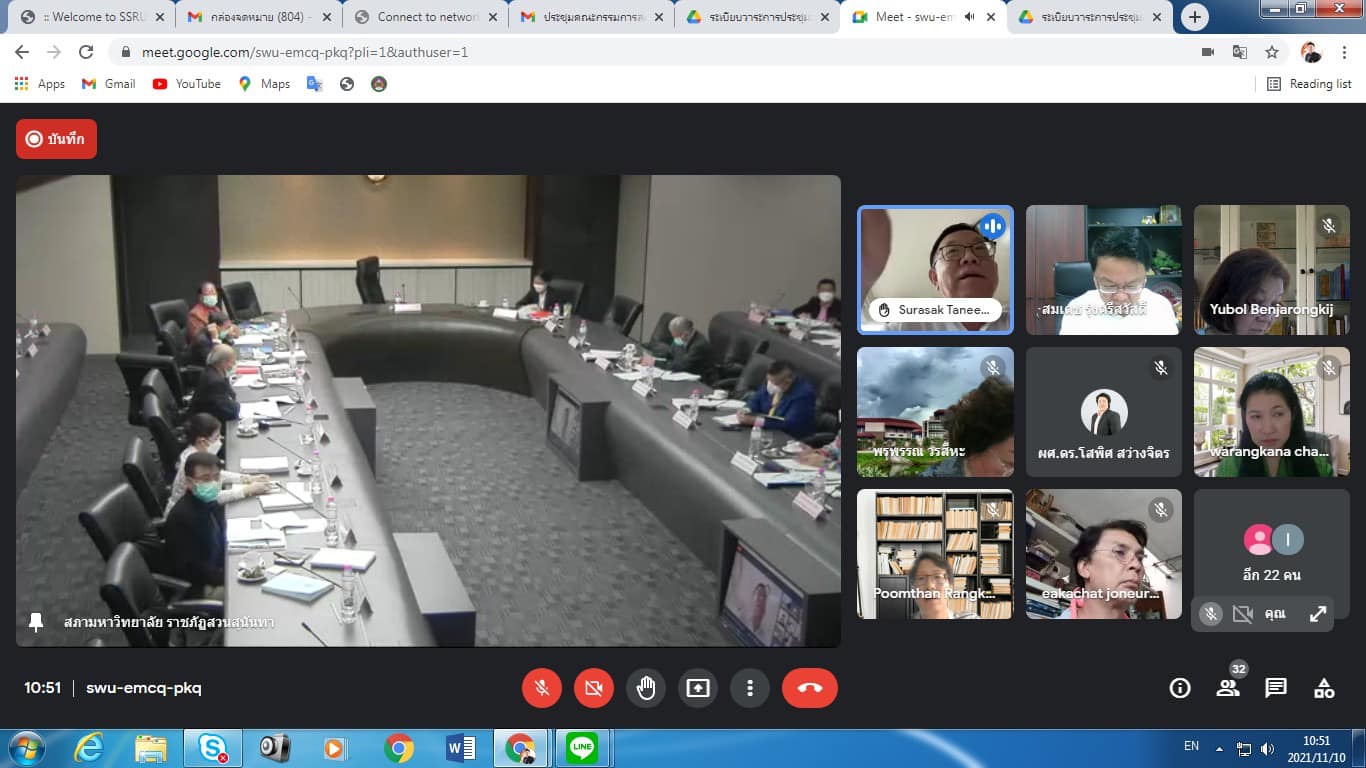
Task: Click the present screen icon
Action: 698,688
